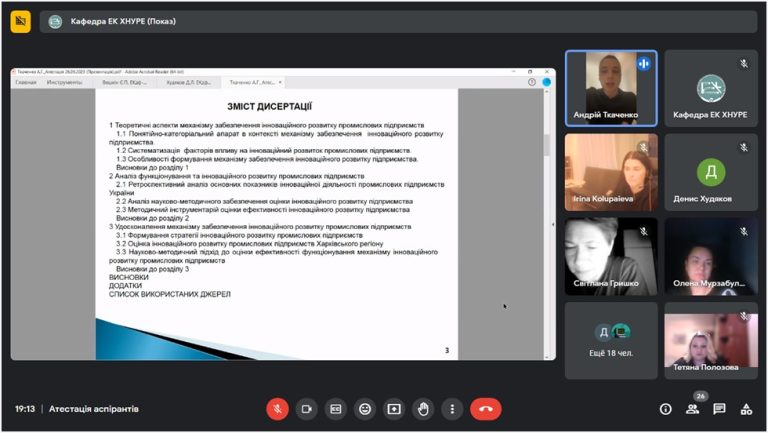This screenshot has height=433, width=768.
Task: Toggle the camera on or off
Action: [x=307, y=409]
